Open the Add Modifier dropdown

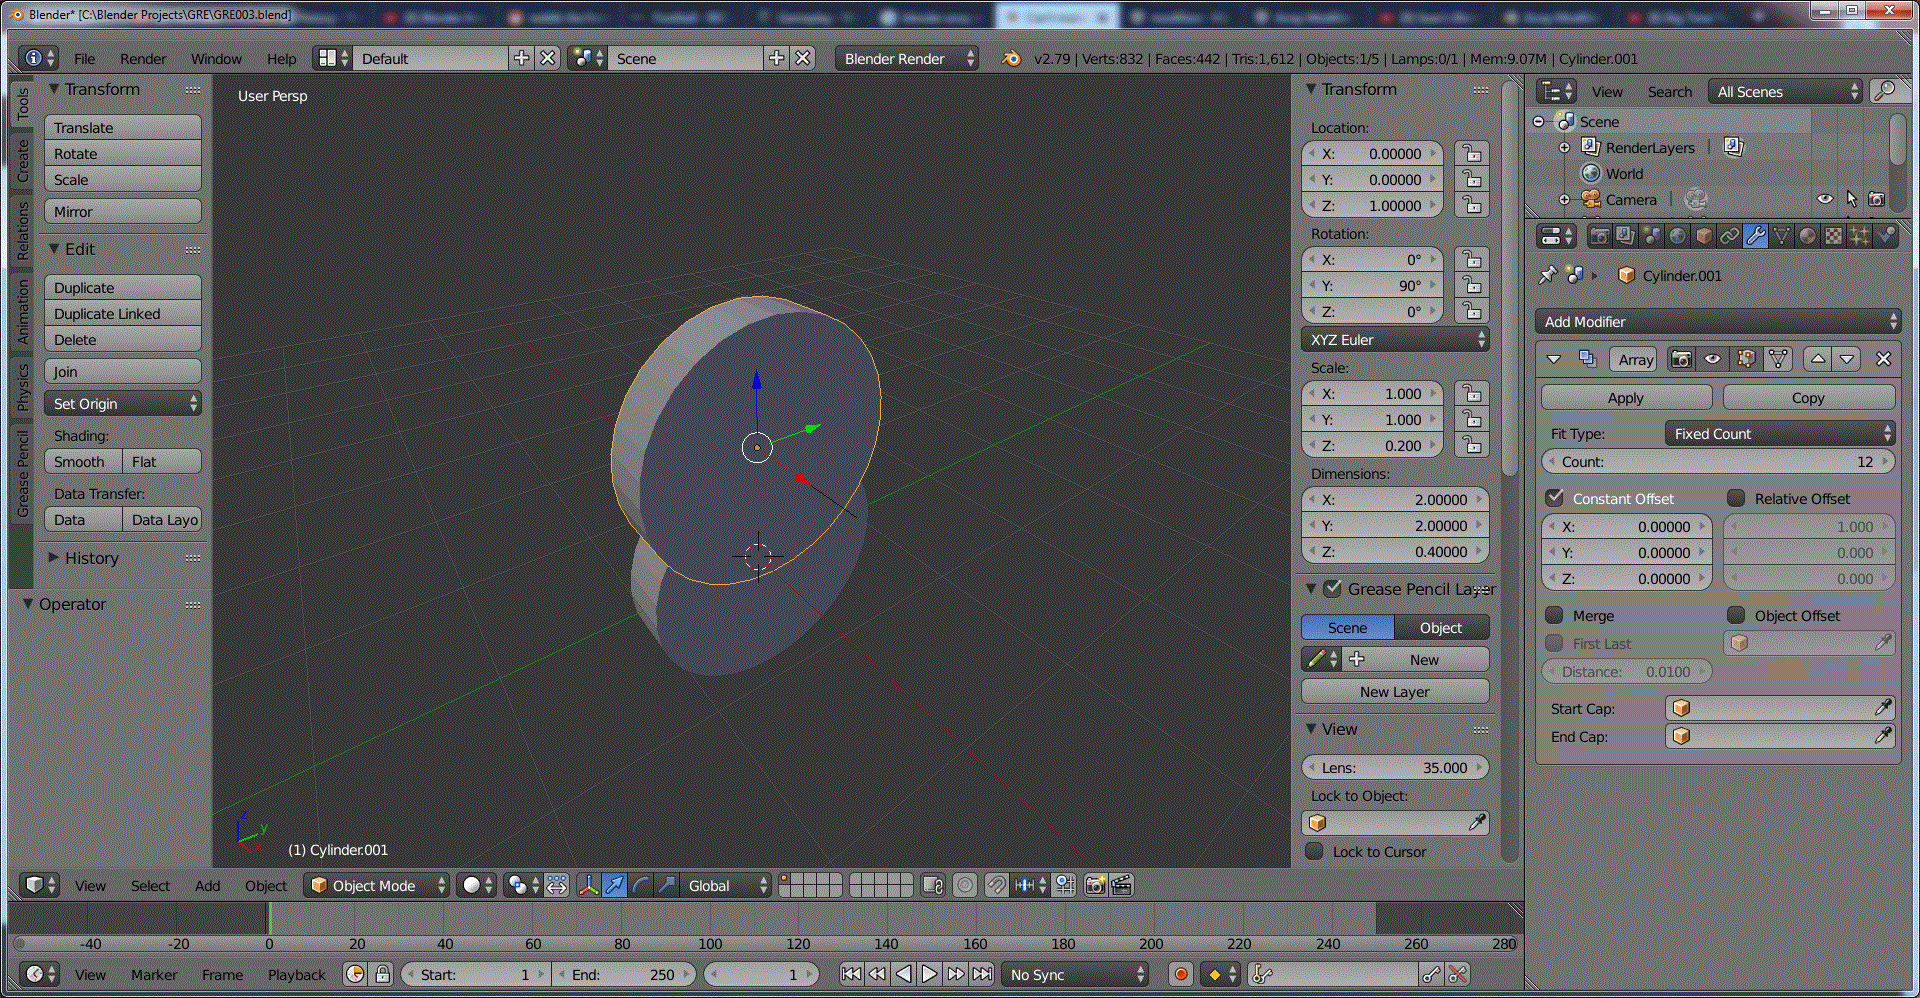(x=1716, y=321)
